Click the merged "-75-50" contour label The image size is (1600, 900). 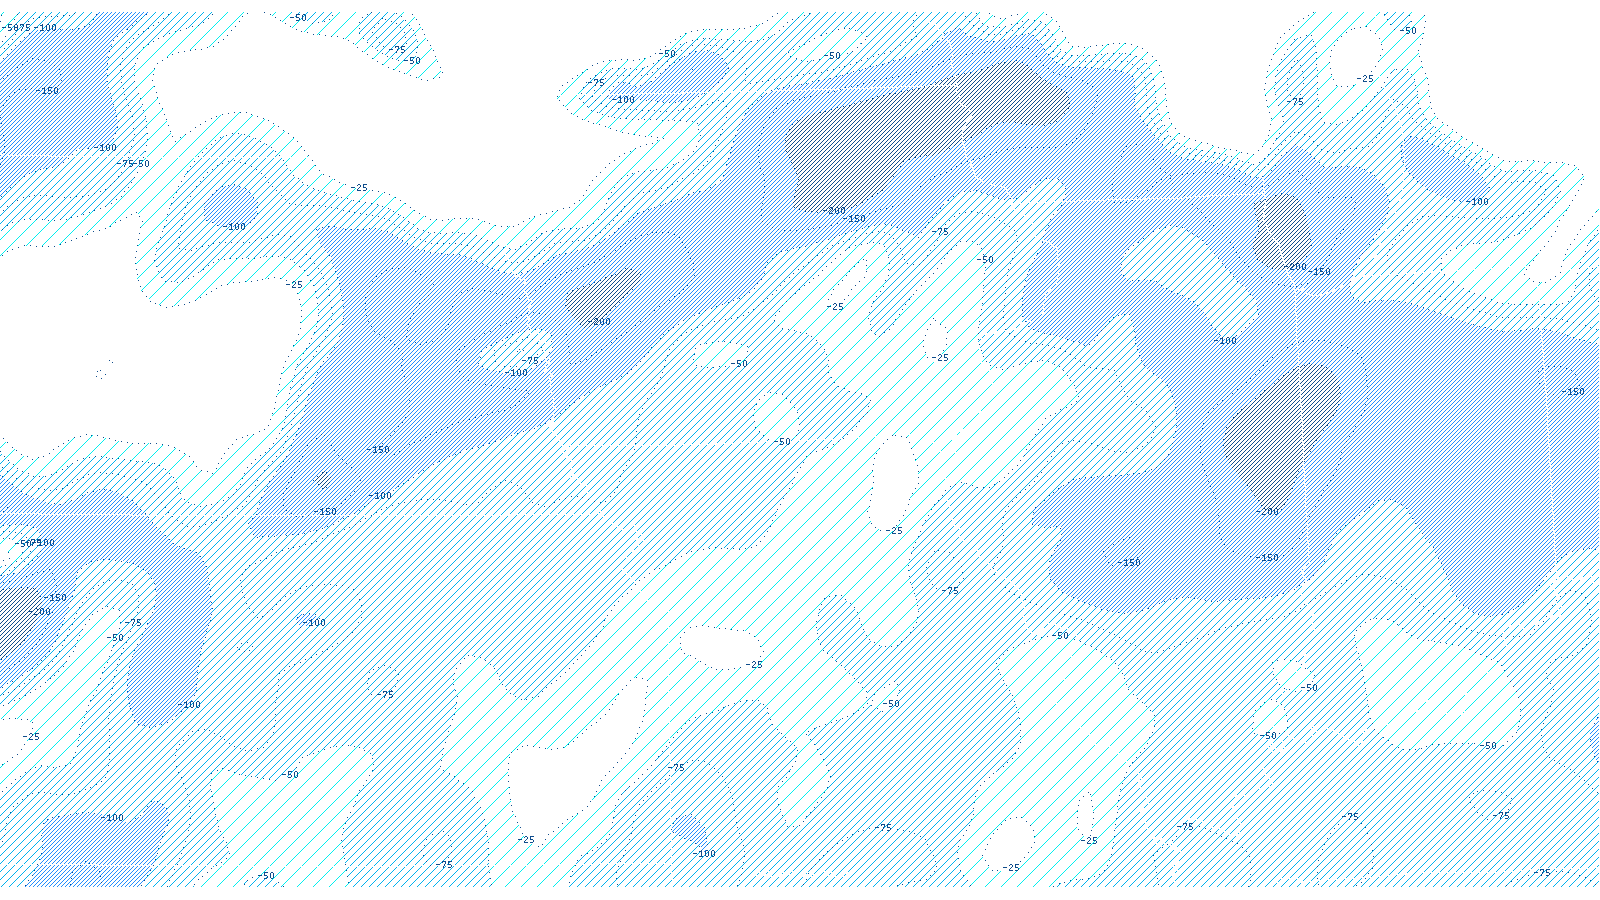click(x=133, y=163)
